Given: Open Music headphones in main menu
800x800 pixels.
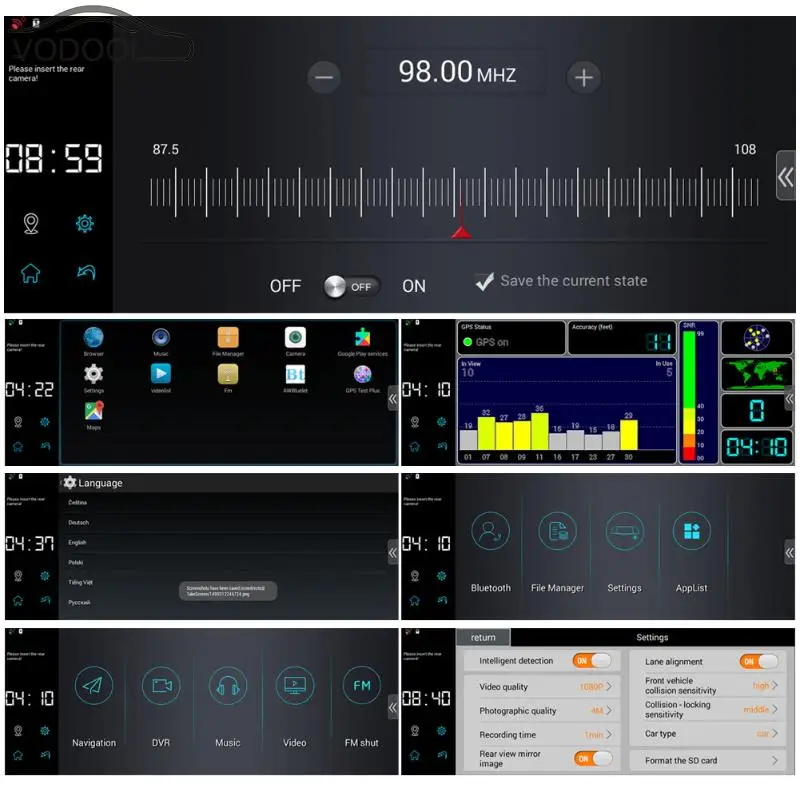Looking at the screenshot, I should pos(228,707).
